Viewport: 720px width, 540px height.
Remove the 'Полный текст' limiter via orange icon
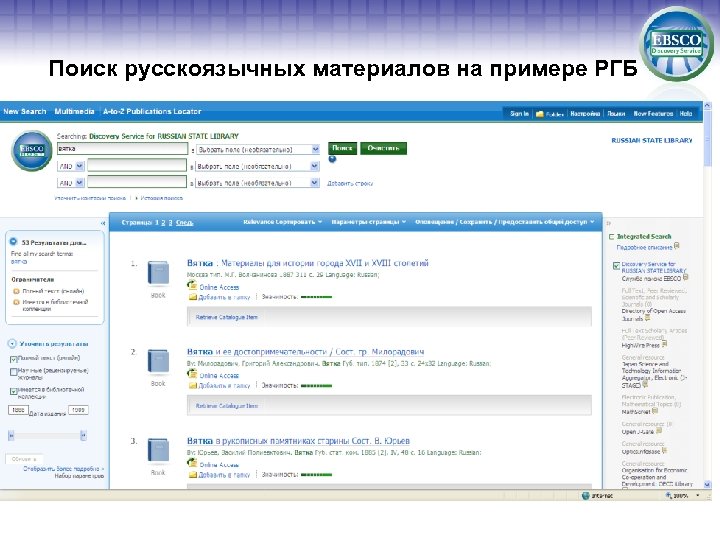click(x=16, y=291)
